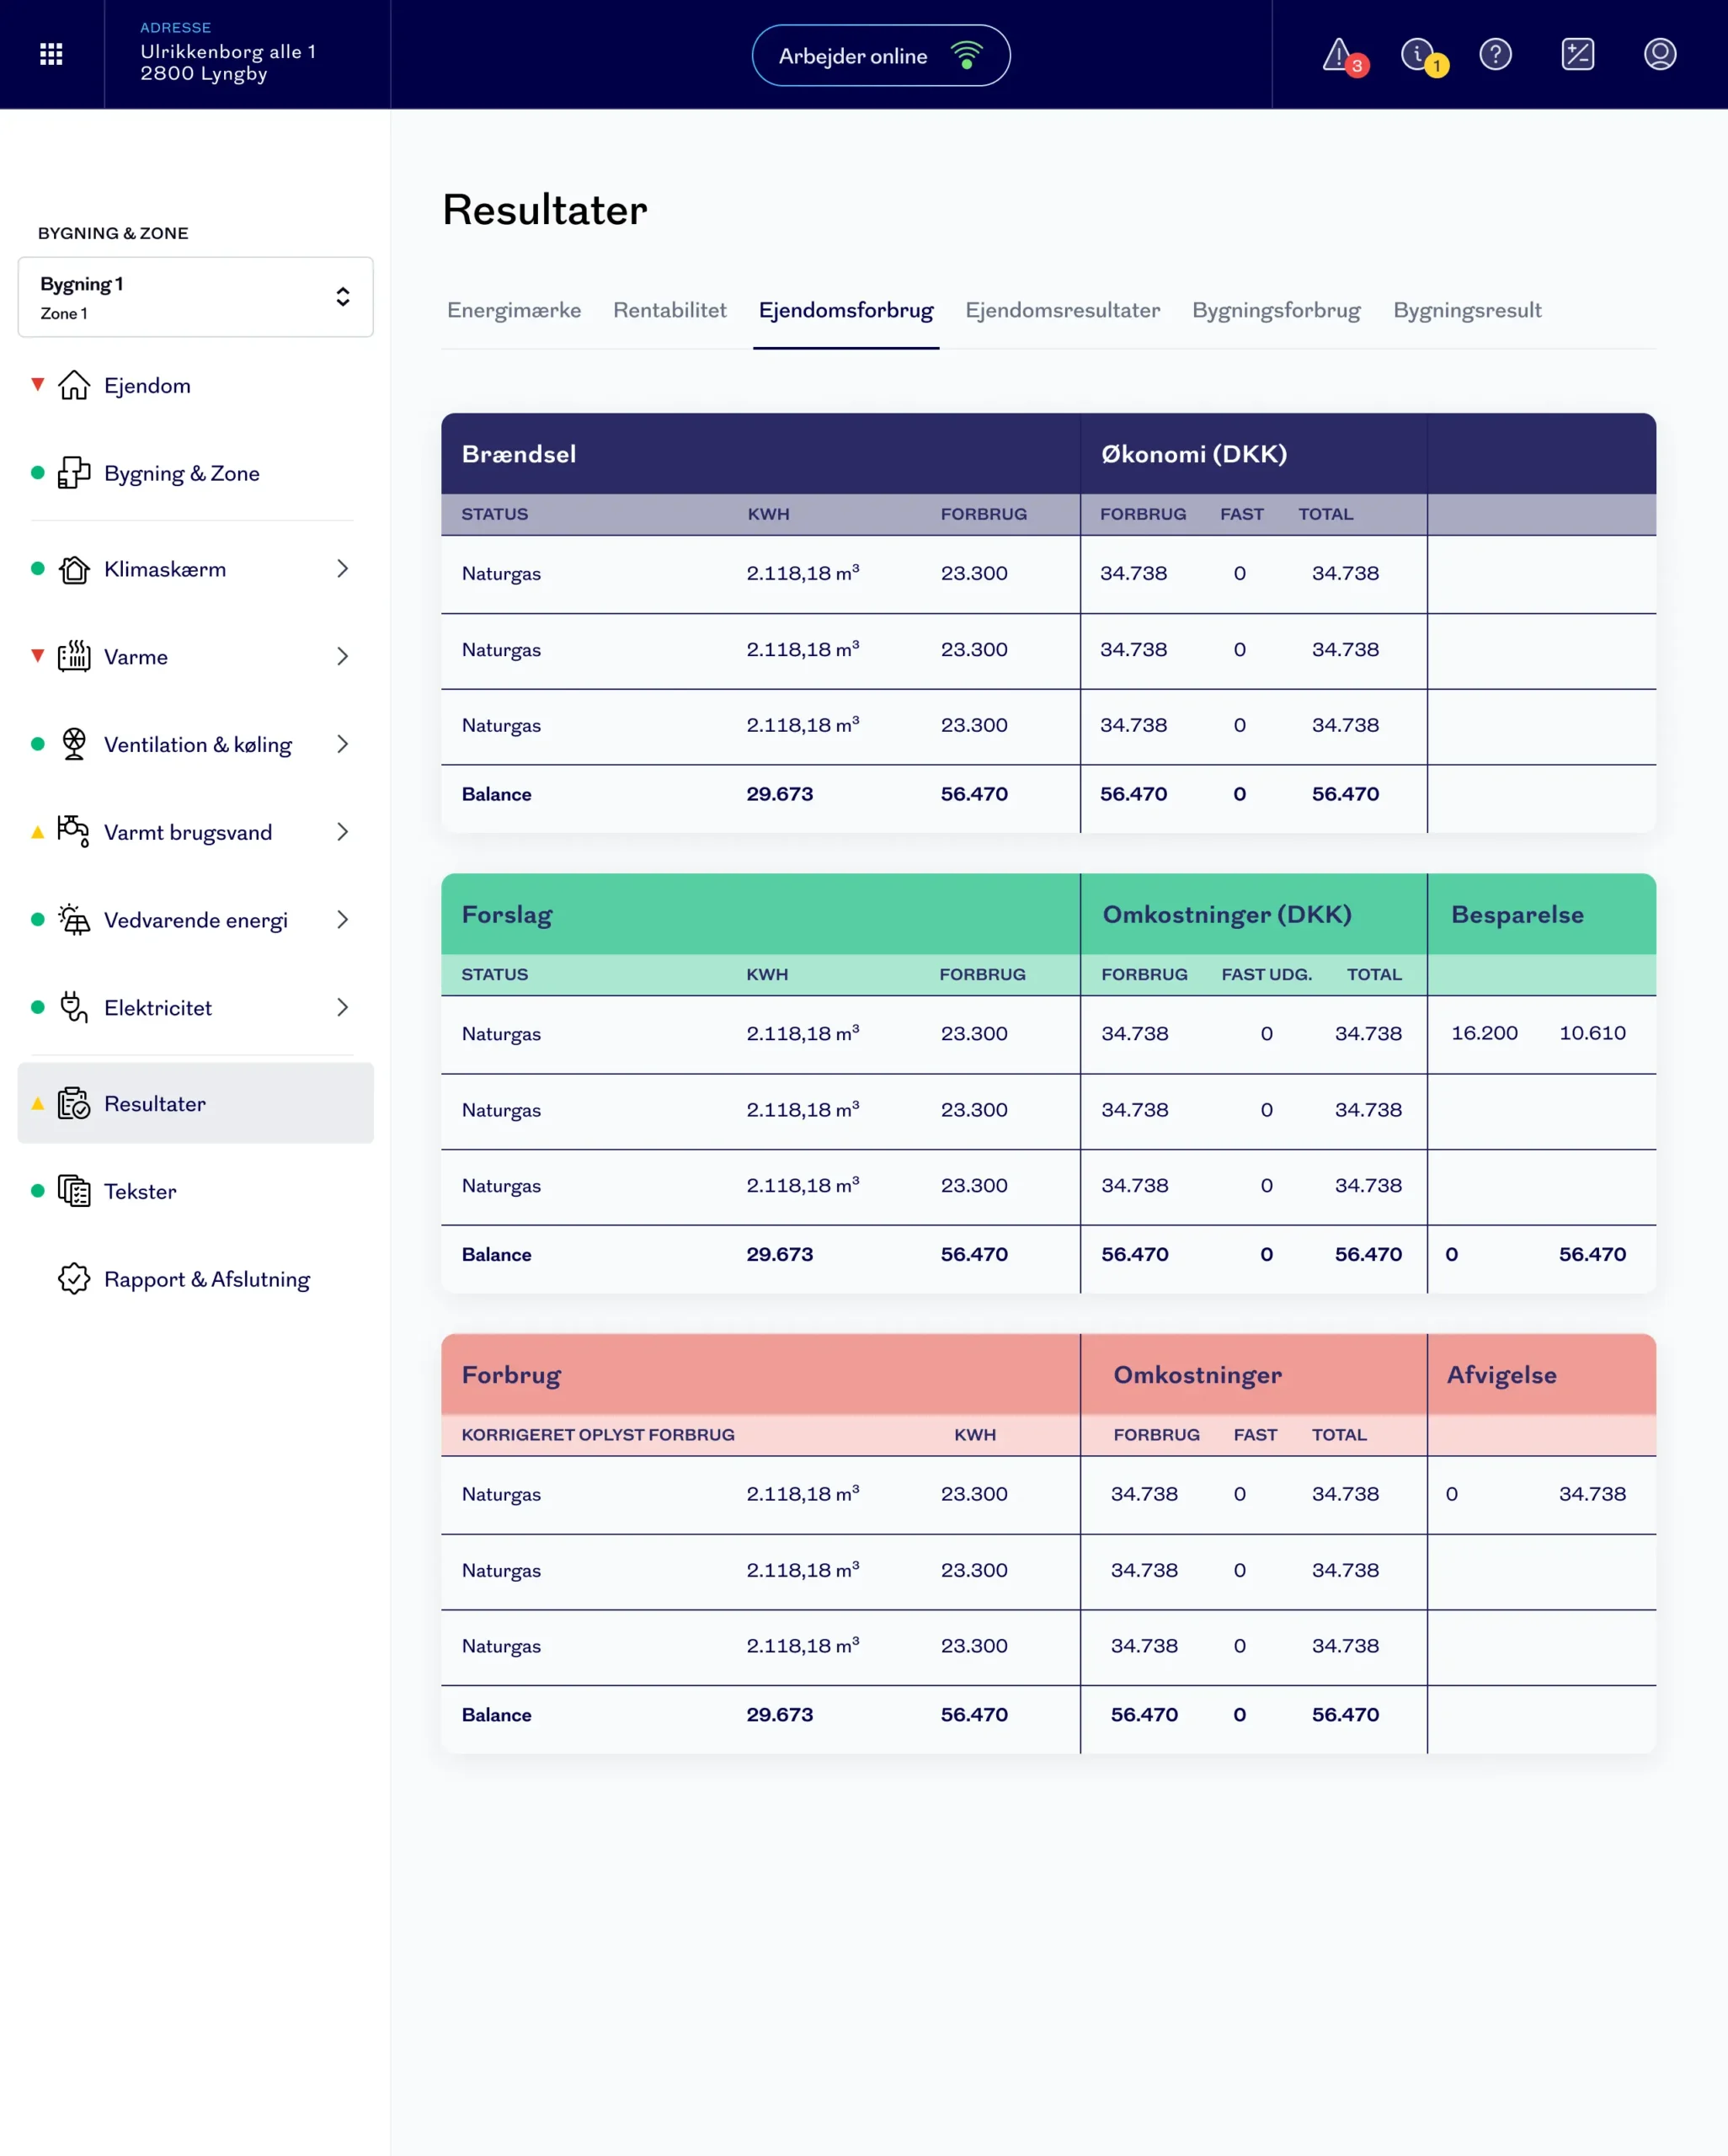Click the Tekster document icon
Image resolution: width=1728 pixels, height=2156 pixels.
click(x=74, y=1191)
